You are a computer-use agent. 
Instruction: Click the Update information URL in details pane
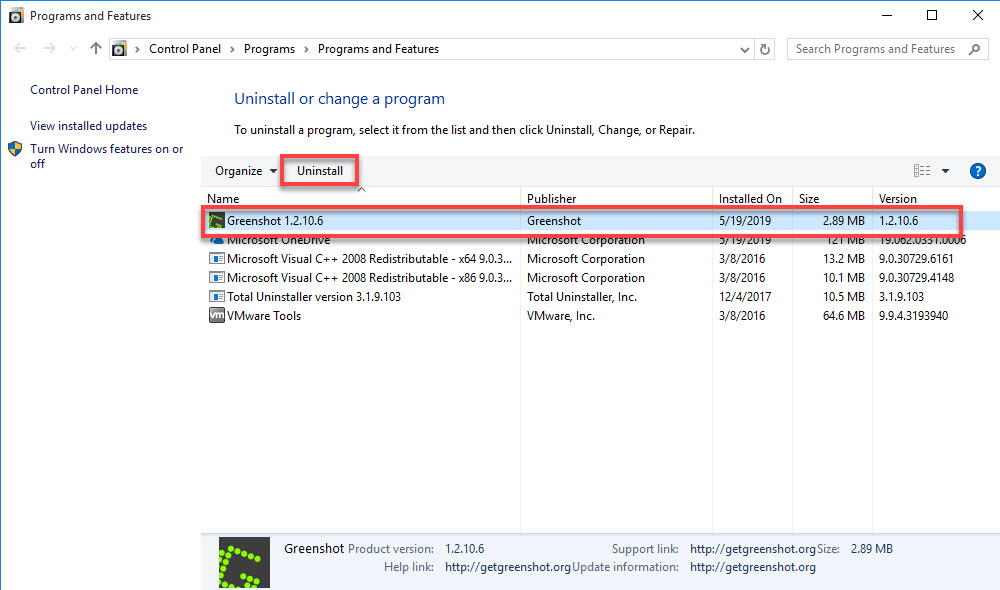tap(753, 567)
